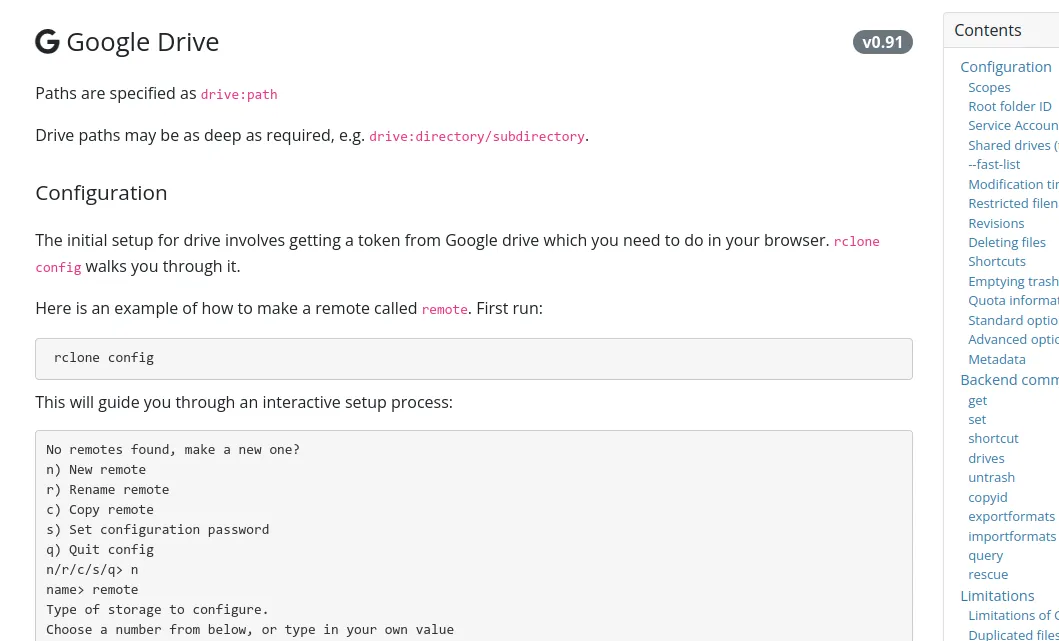Click the Google Drive page heading
Image resolution: width=1059 pixels, height=641 pixels.
(142, 42)
